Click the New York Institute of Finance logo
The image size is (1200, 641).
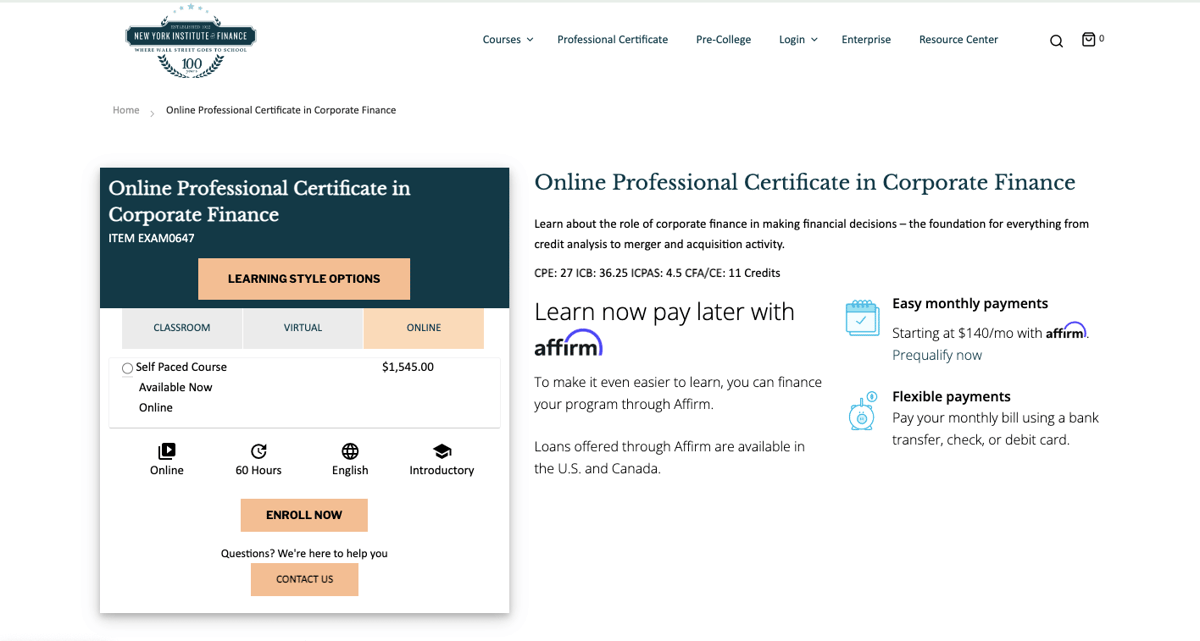tap(190, 41)
